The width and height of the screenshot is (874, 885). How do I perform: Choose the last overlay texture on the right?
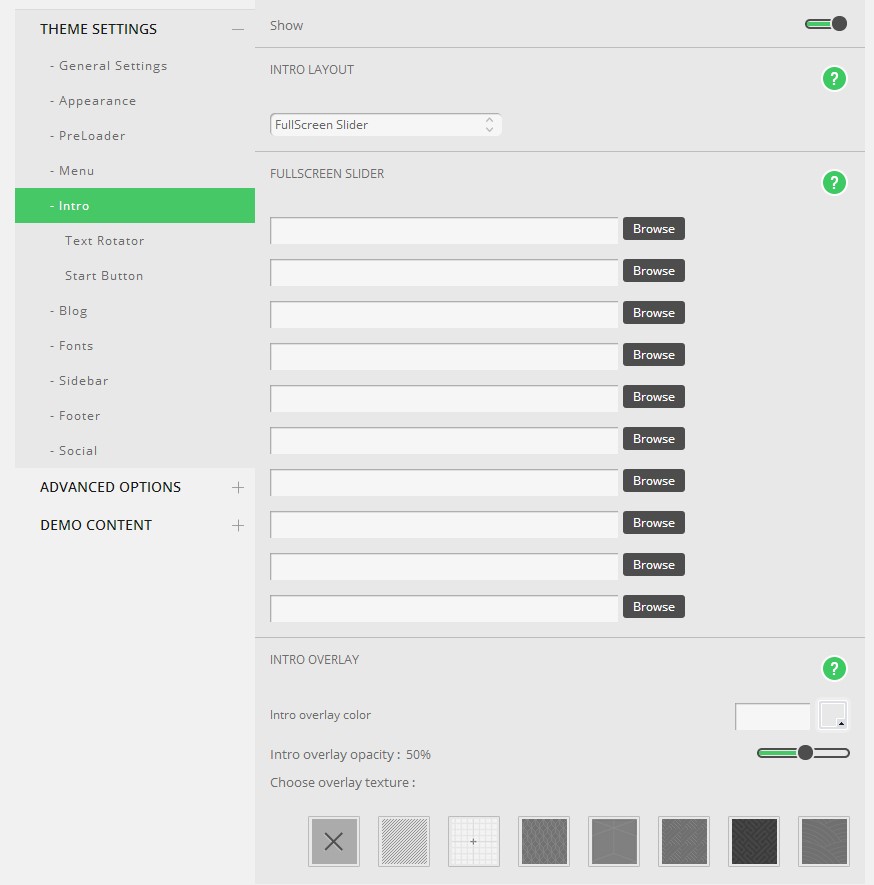(x=824, y=841)
